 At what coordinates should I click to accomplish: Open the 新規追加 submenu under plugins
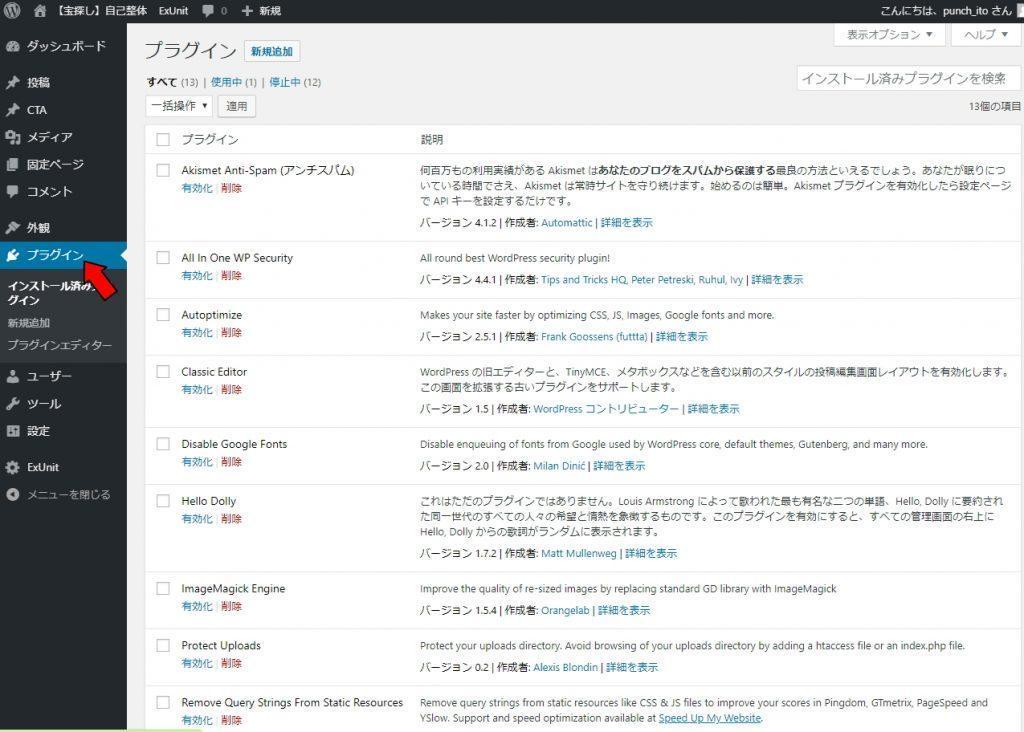(x=29, y=323)
